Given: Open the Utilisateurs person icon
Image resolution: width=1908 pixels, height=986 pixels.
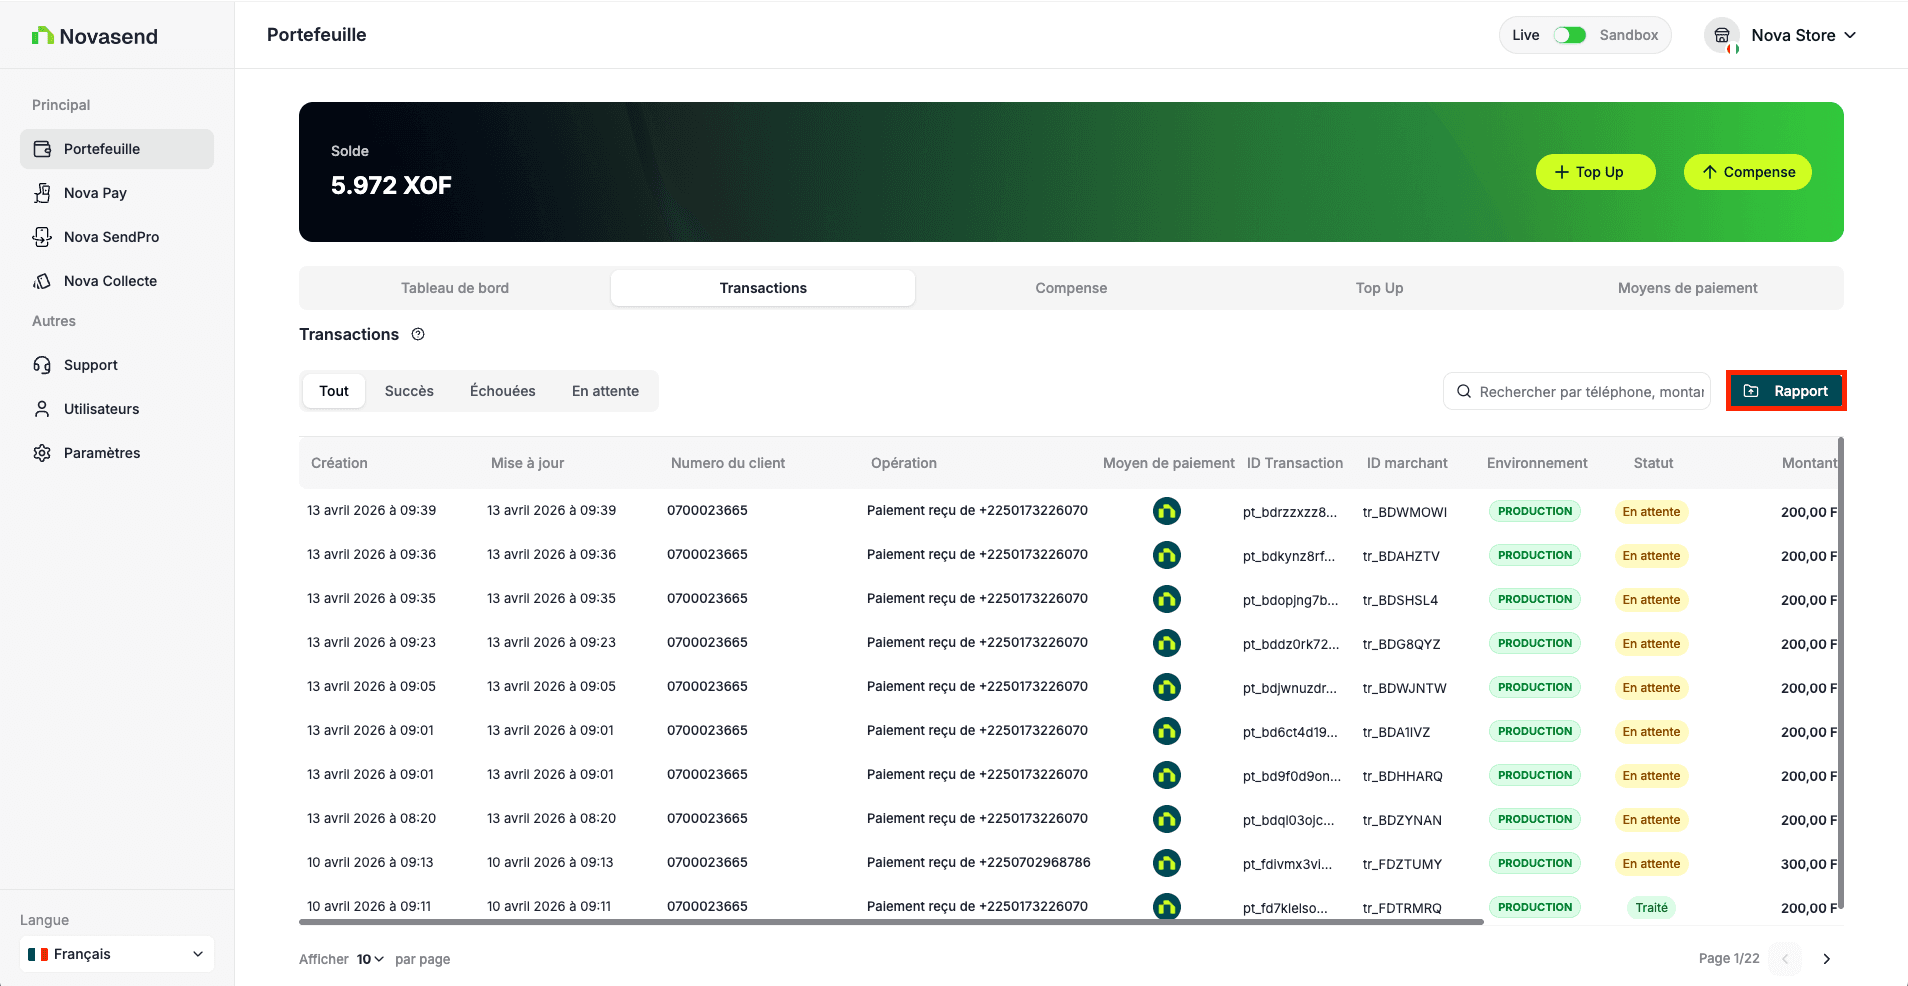Looking at the screenshot, I should point(42,409).
